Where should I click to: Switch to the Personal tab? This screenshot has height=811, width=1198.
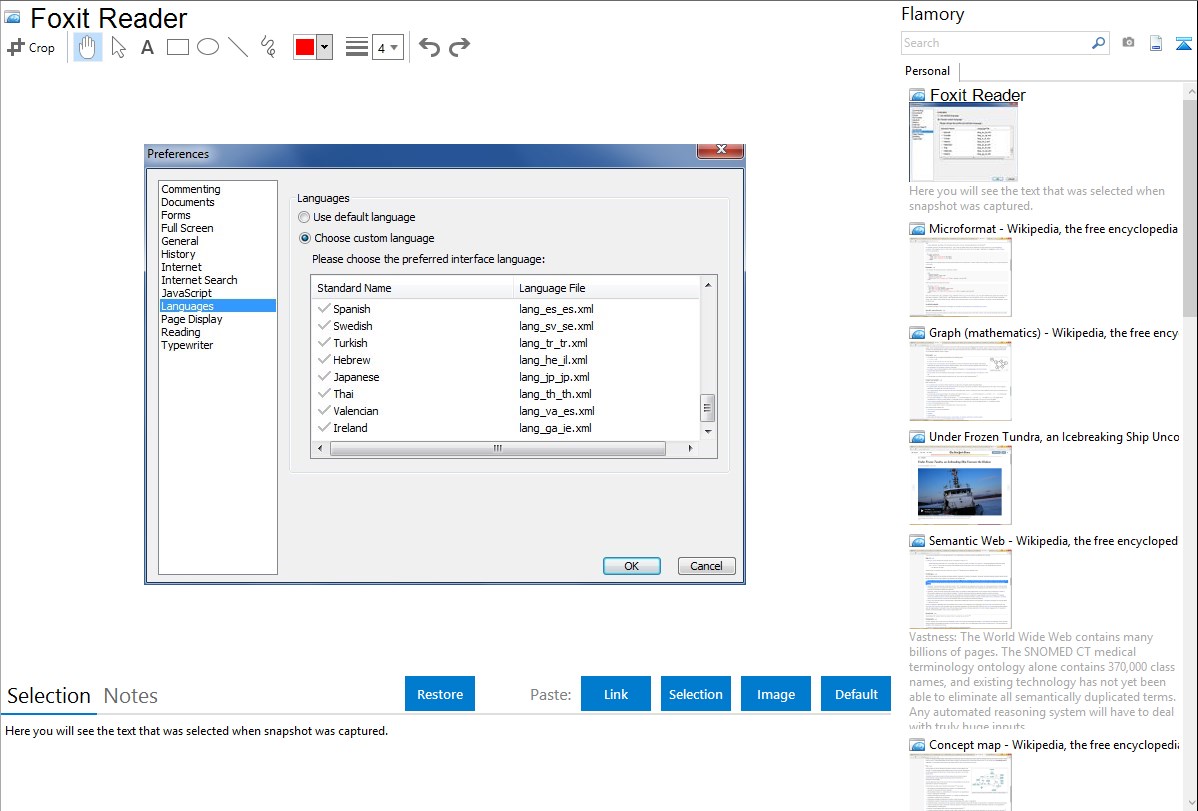coord(928,71)
